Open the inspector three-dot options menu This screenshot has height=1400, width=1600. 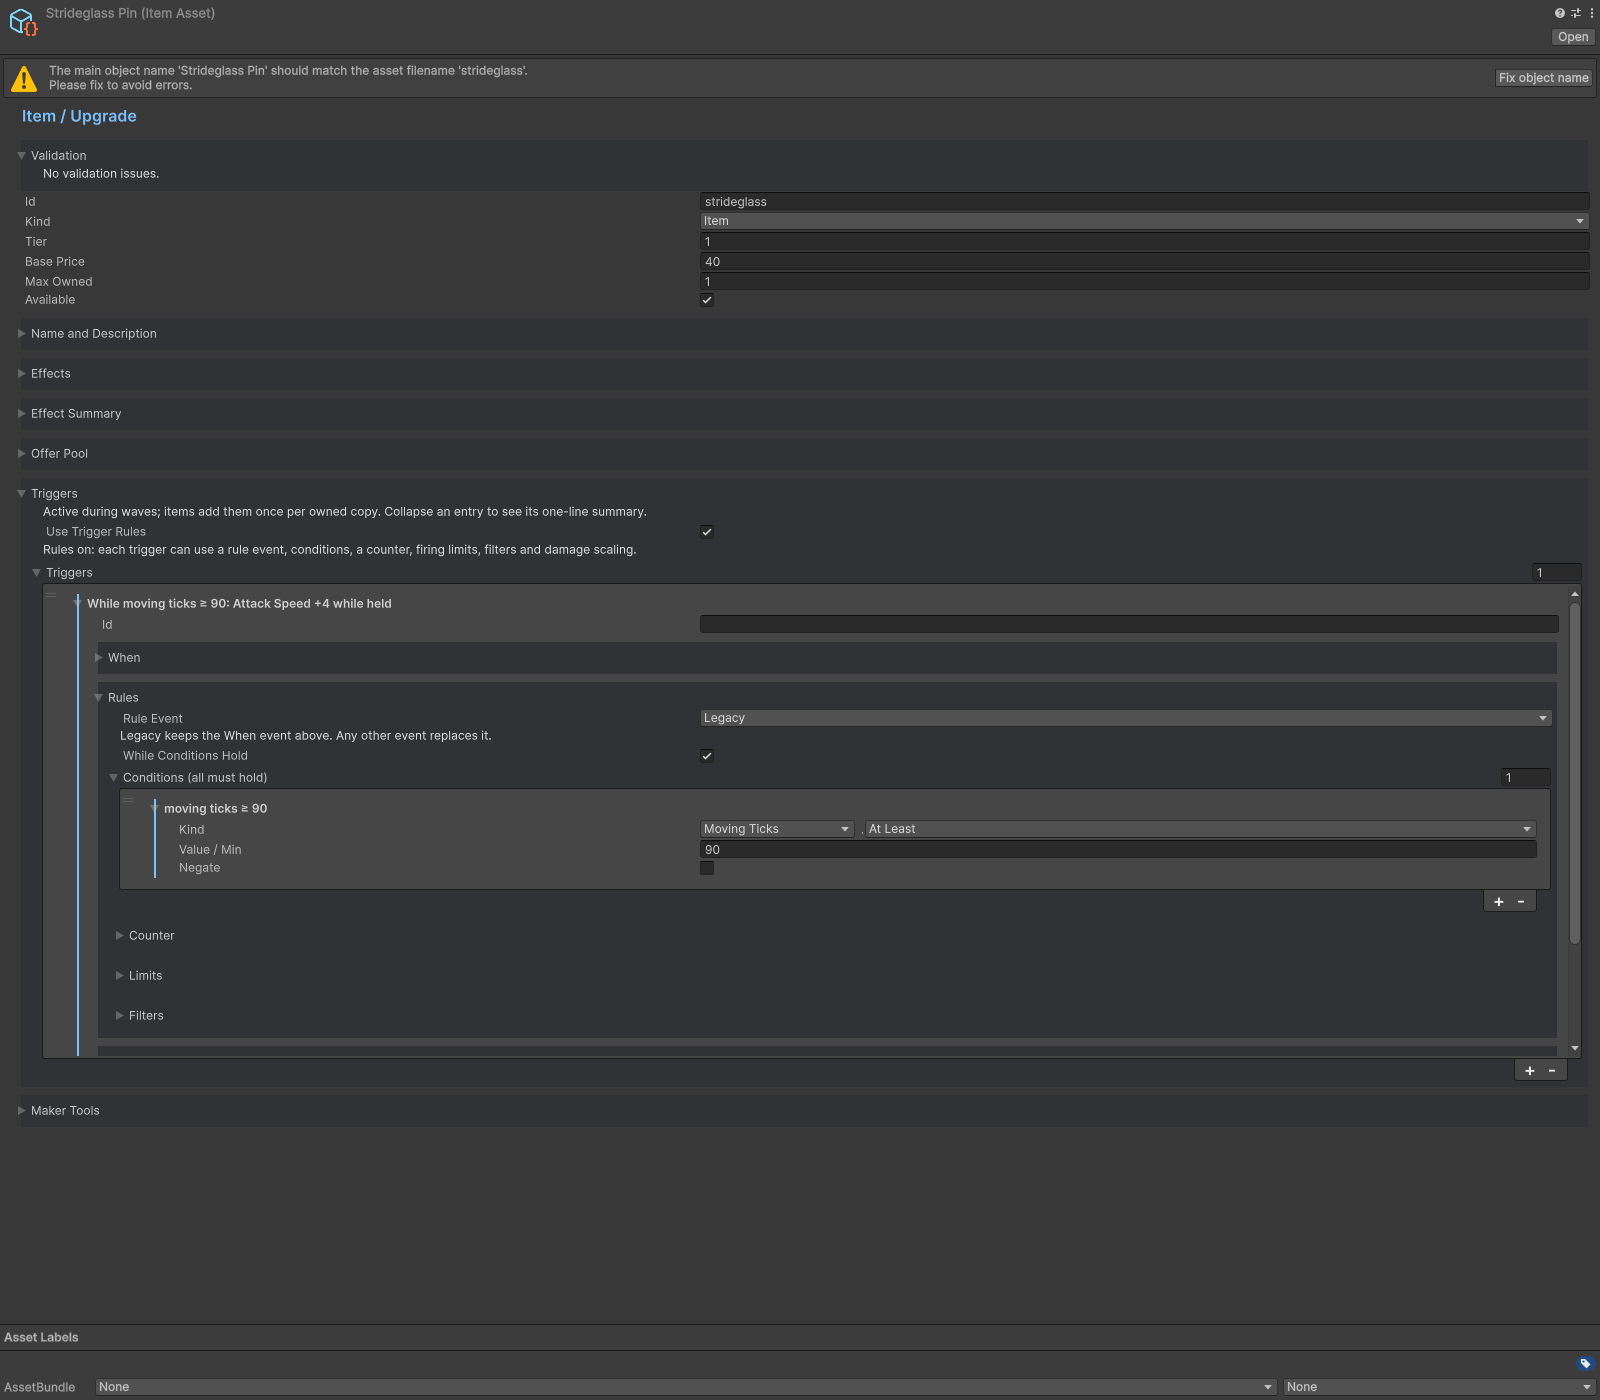point(1591,13)
